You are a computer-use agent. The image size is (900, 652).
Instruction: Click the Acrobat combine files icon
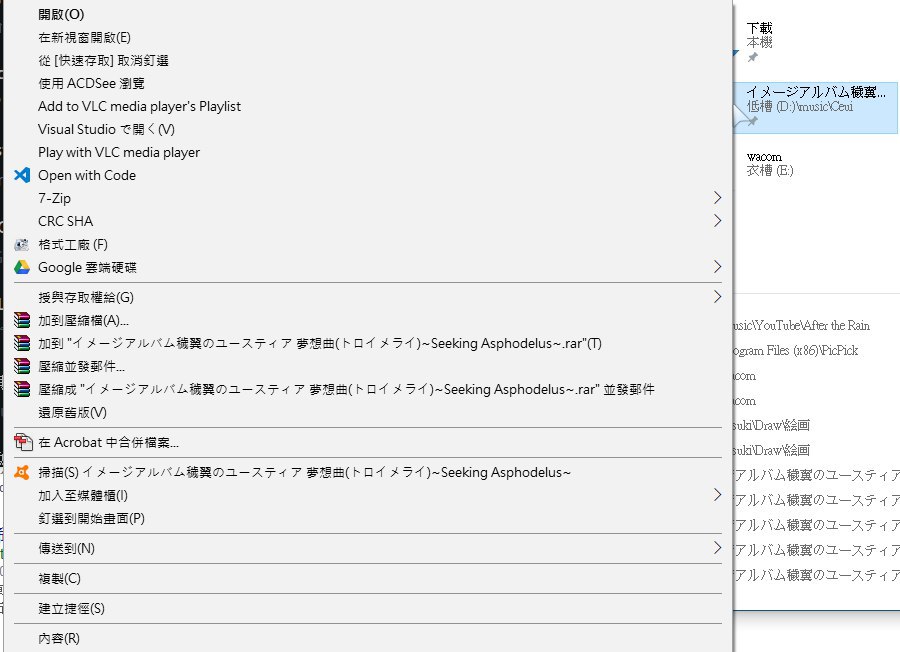coord(23,443)
